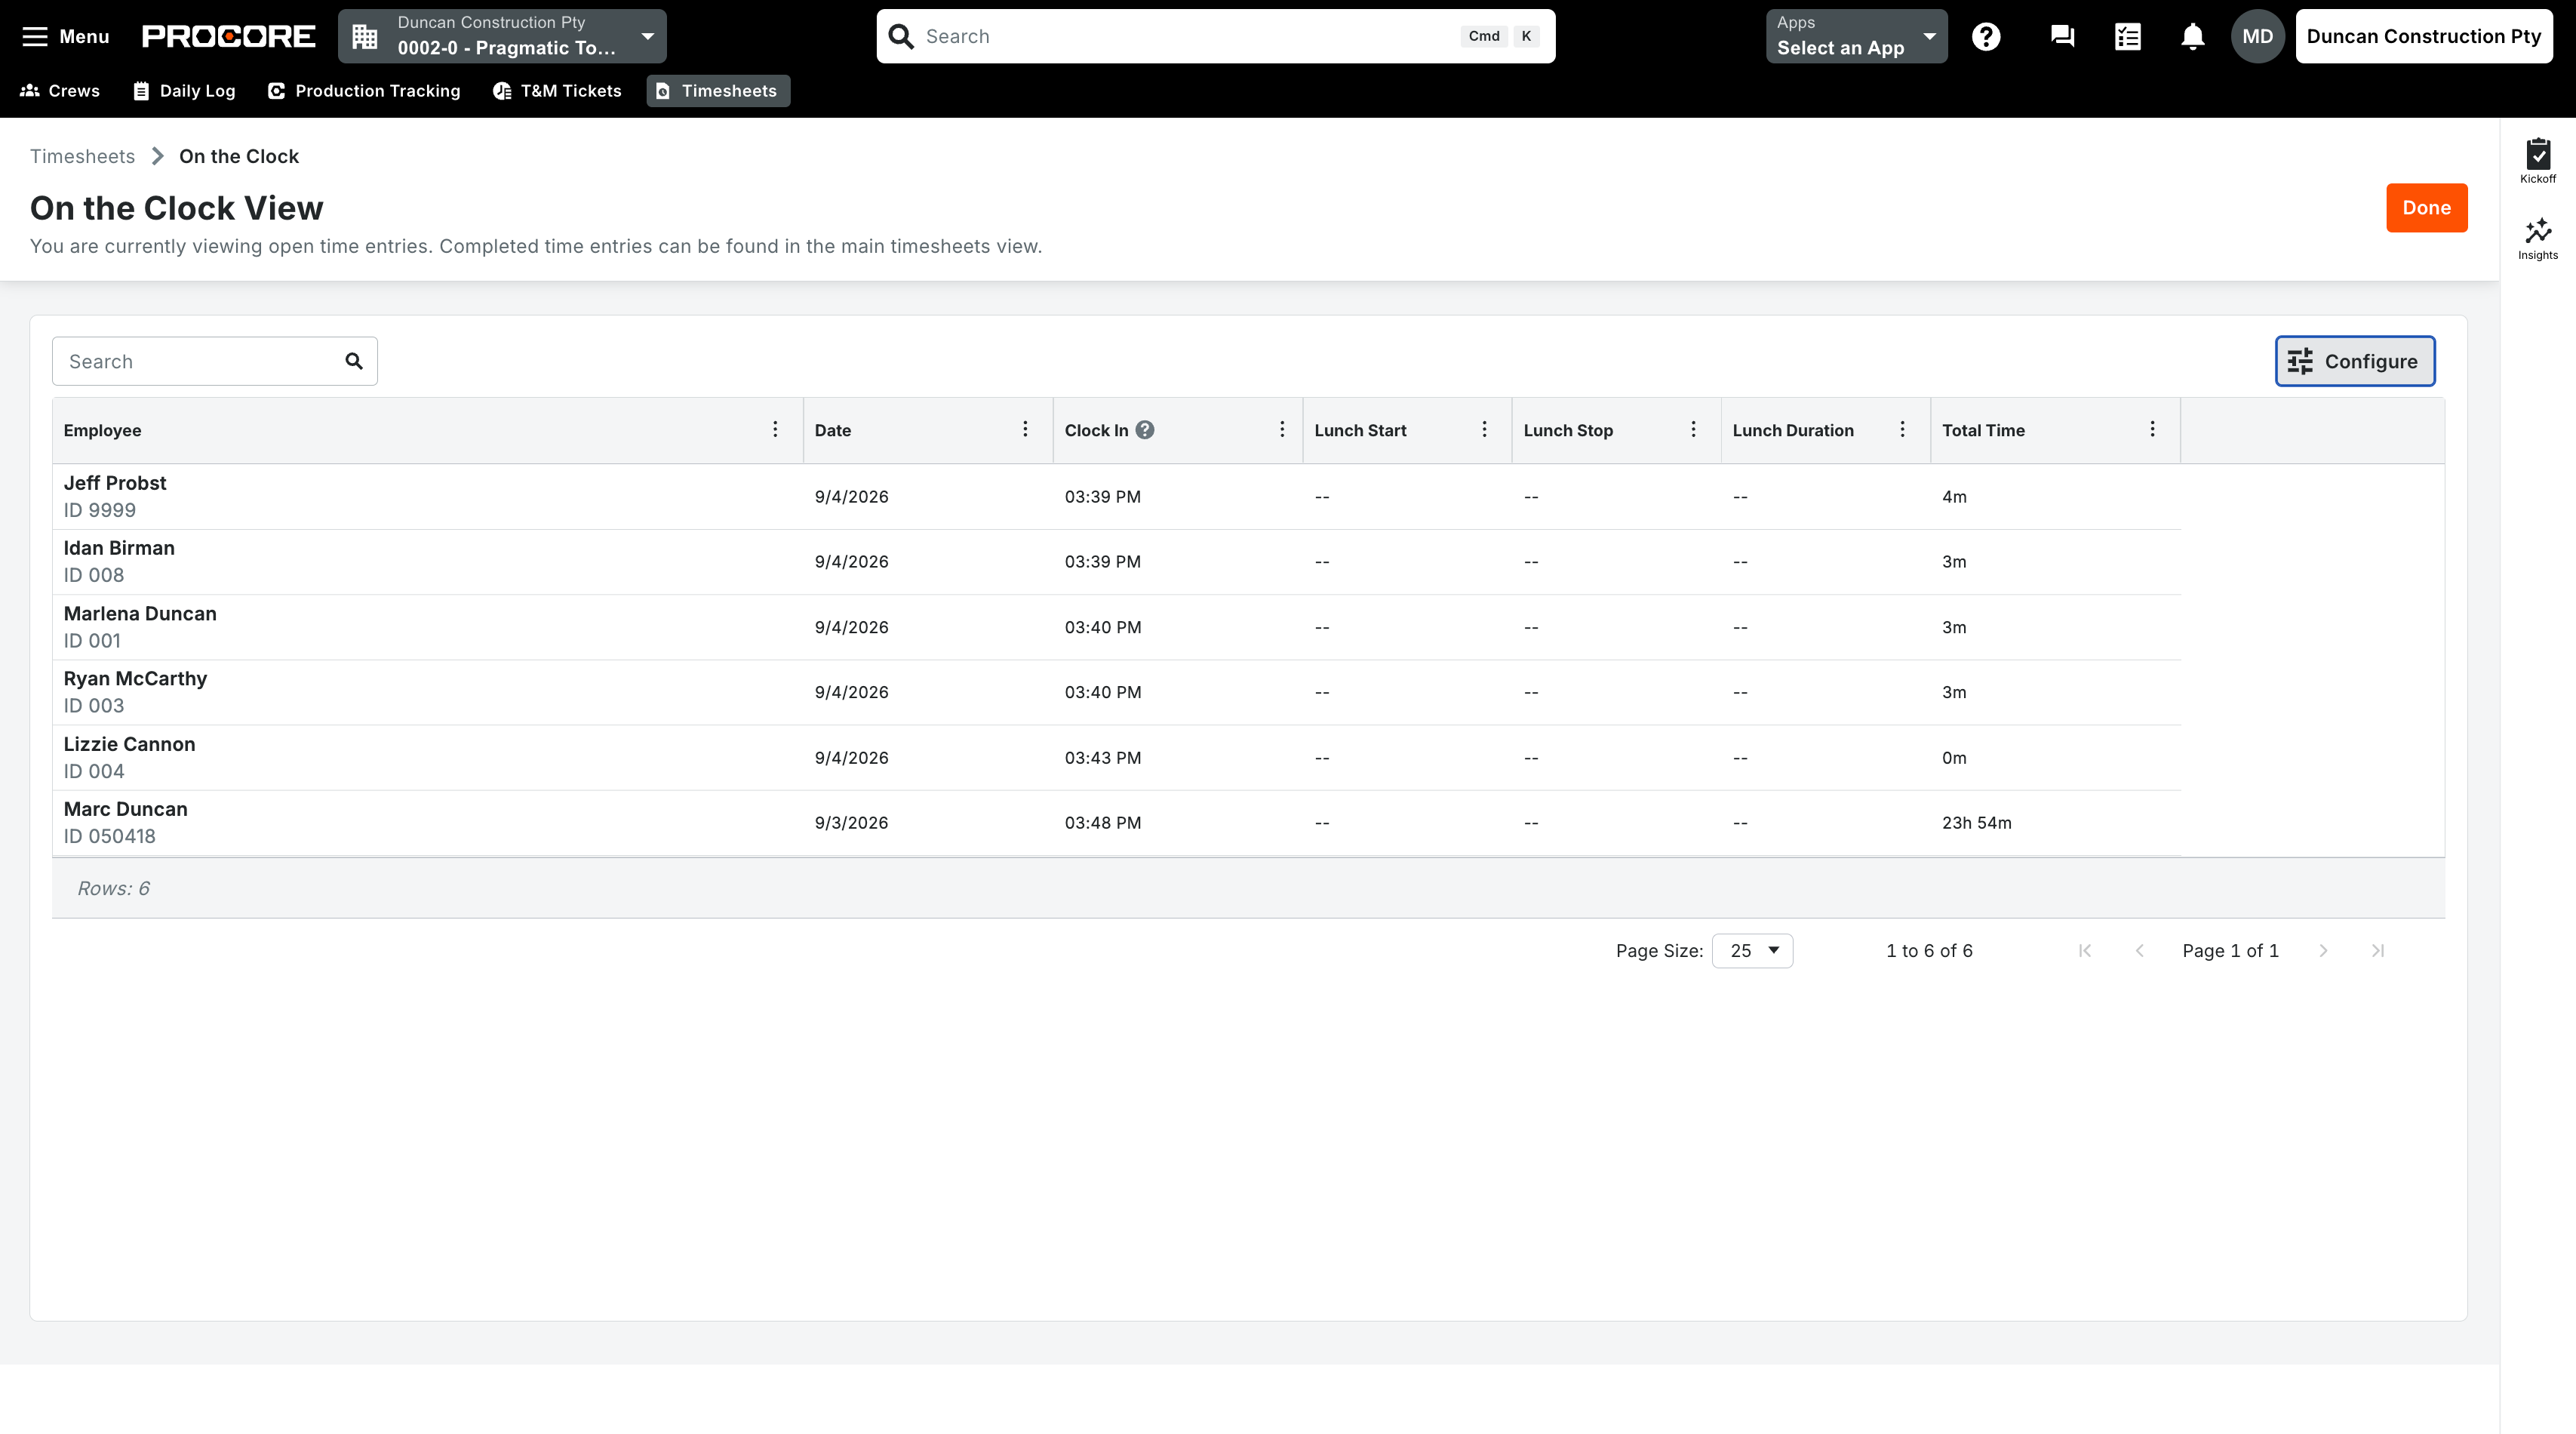Screen dimensions: 2576x1434
Task: Open the conversations chat icon
Action: 2062,36
